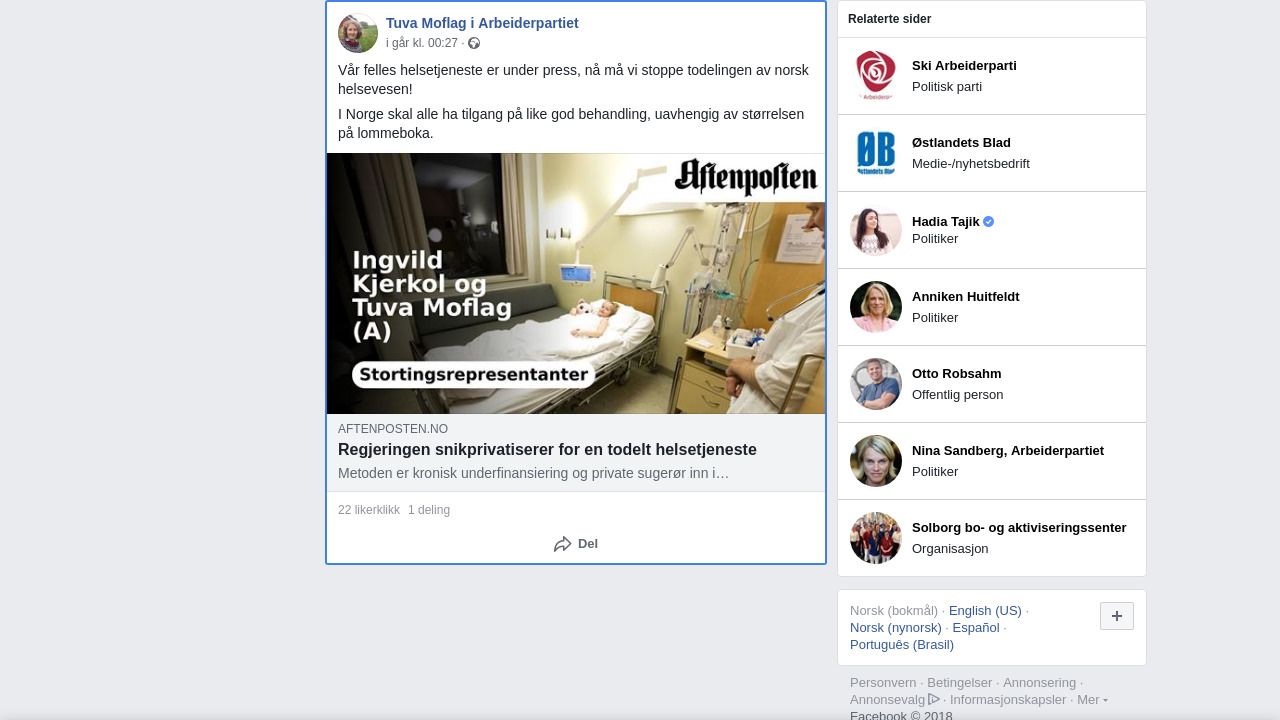
Task: Switch language to English (US)
Action: pyautogui.click(x=985, y=611)
